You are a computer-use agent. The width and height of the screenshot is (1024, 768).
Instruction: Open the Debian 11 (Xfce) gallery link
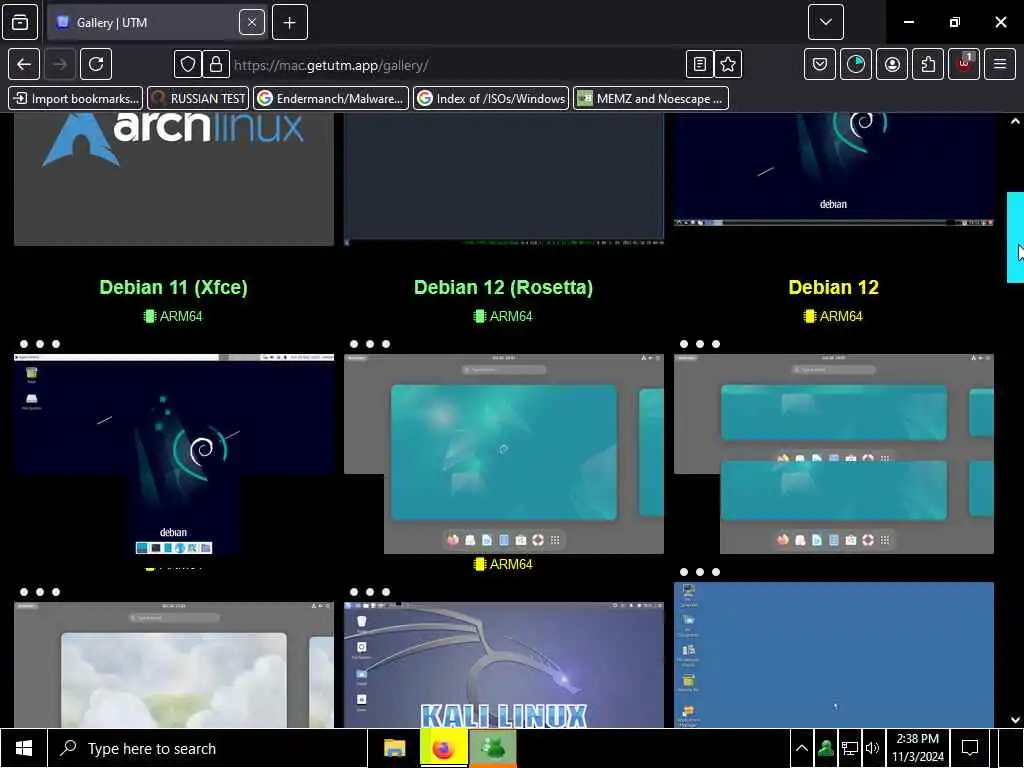[174, 287]
